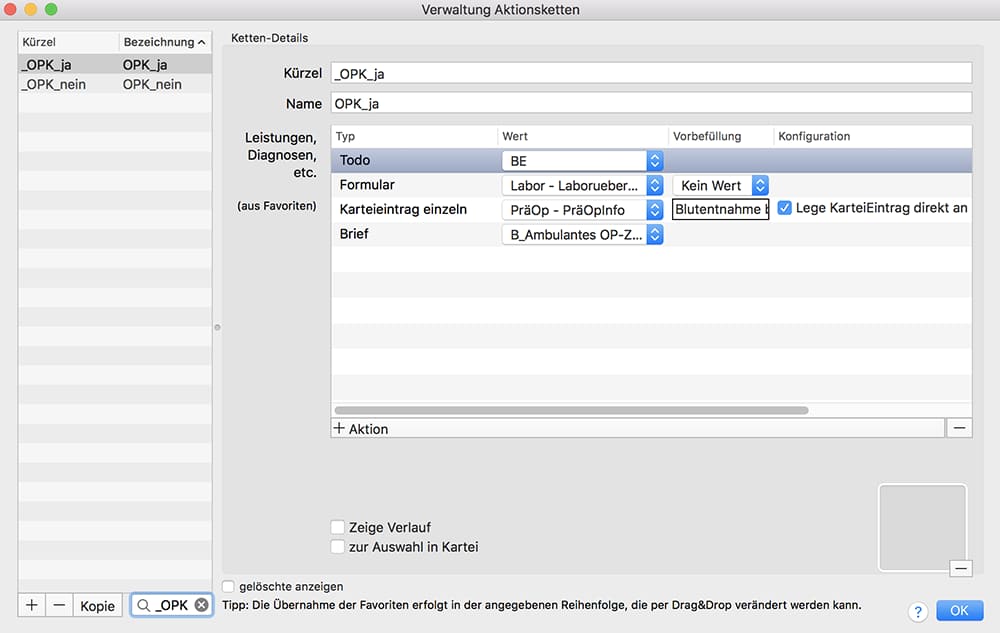Screen dimensions: 1000x633
Task: Remove selected action using minus button
Action: [959, 428]
